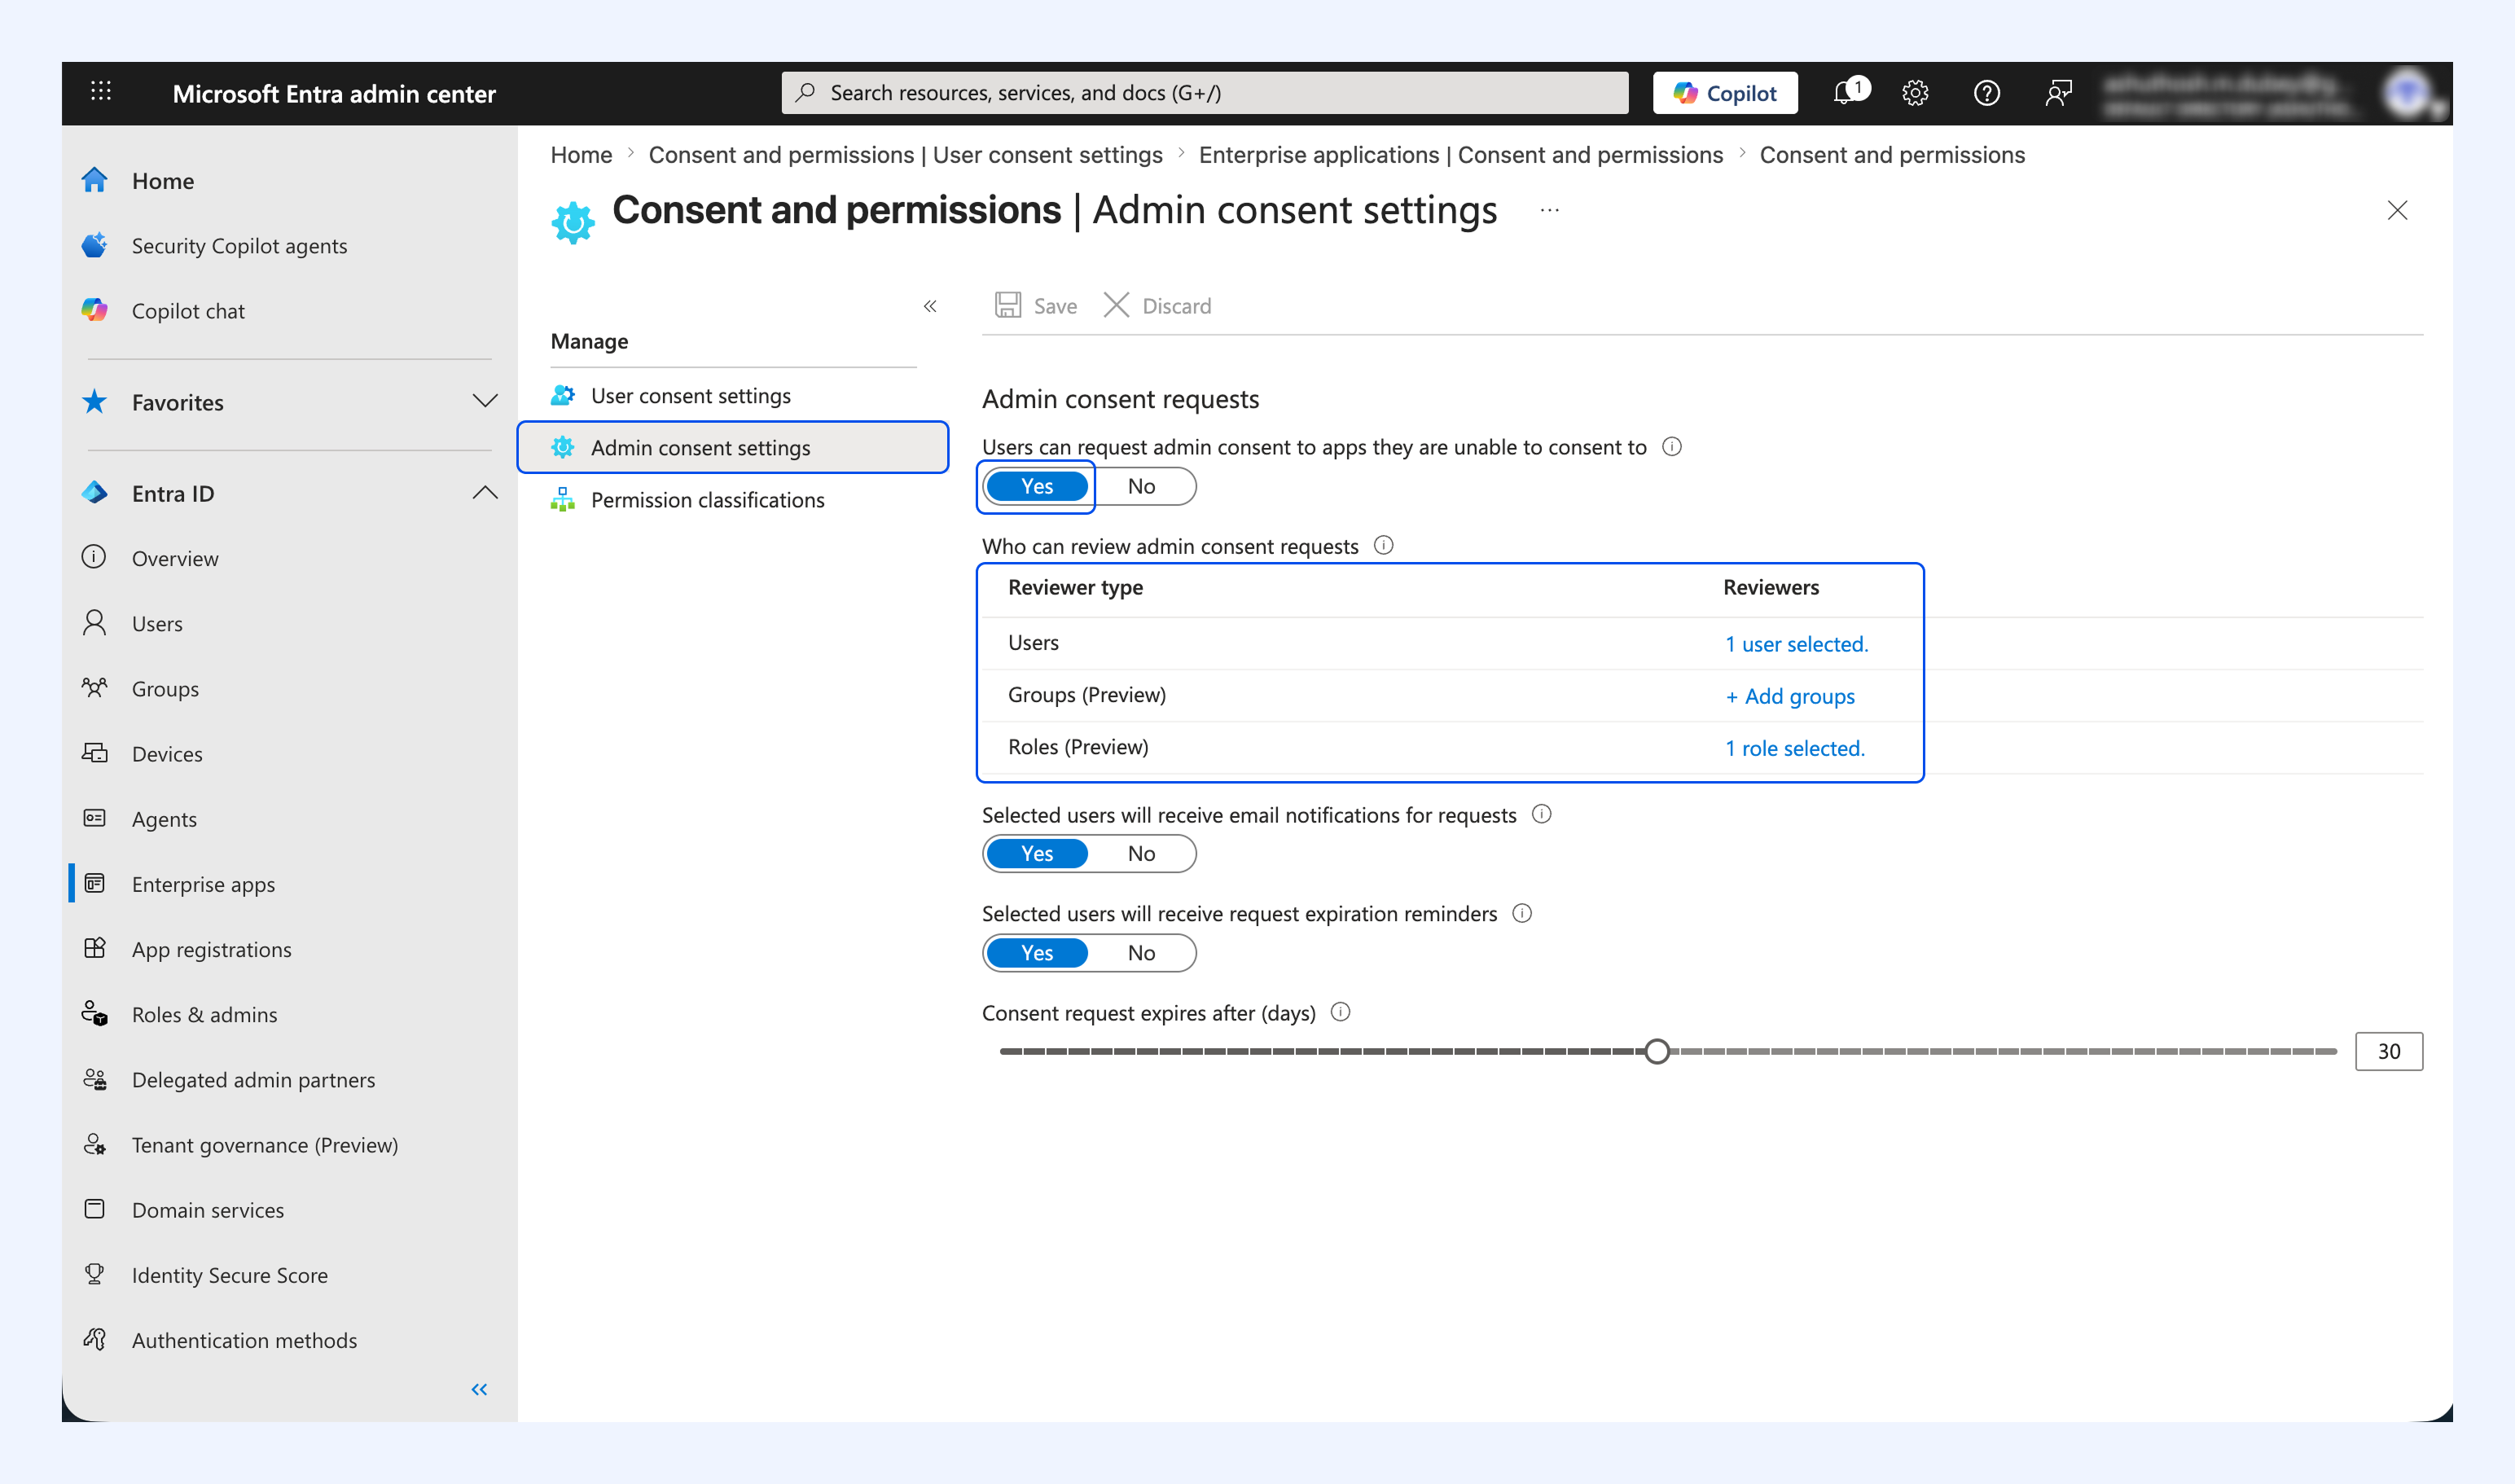Viewport: 2515px width, 1484px height.
Task: Set admin consent requests toggle to No
Action: point(1141,486)
